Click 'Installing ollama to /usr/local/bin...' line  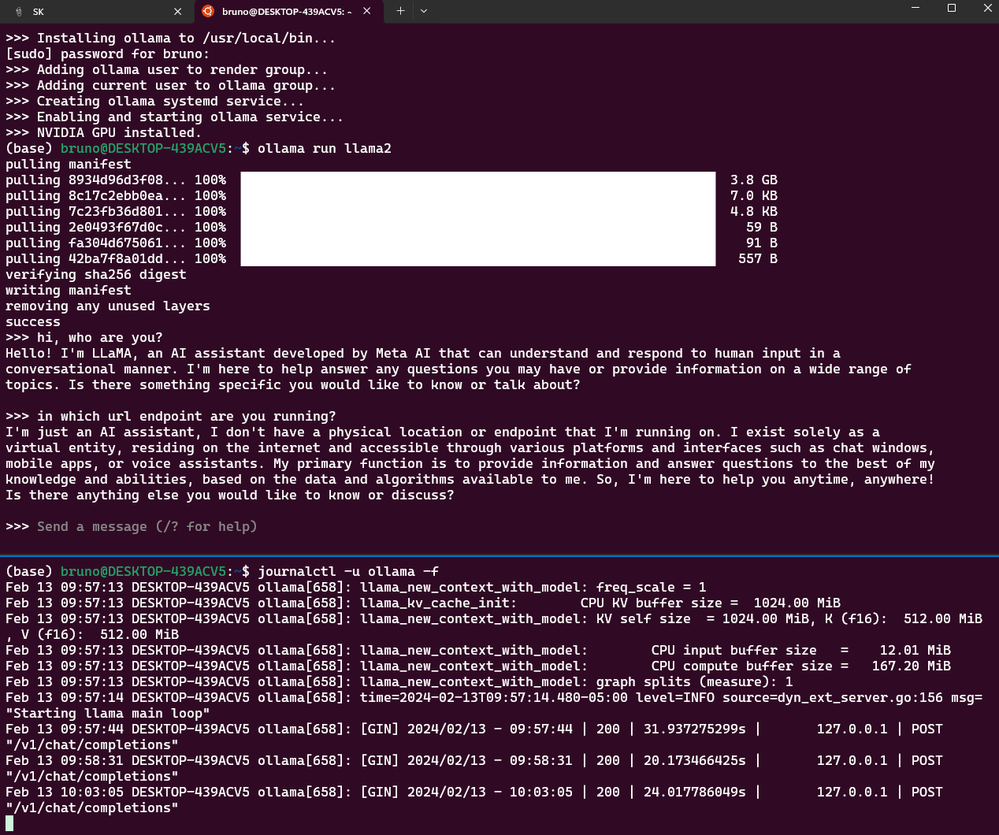coord(170,38)
